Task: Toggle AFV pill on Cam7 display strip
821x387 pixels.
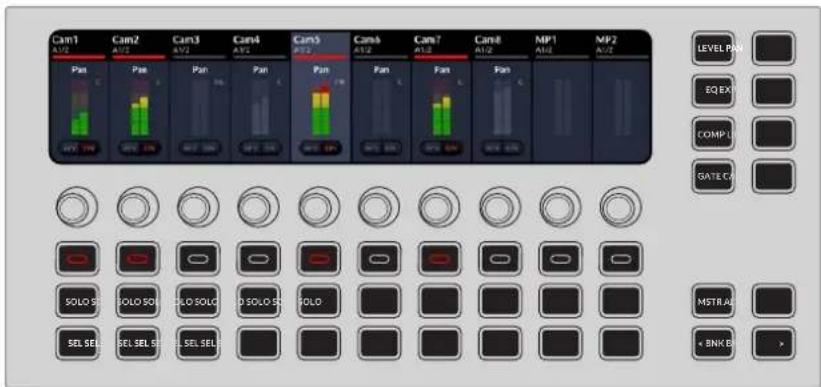Action: coord(432,148)
